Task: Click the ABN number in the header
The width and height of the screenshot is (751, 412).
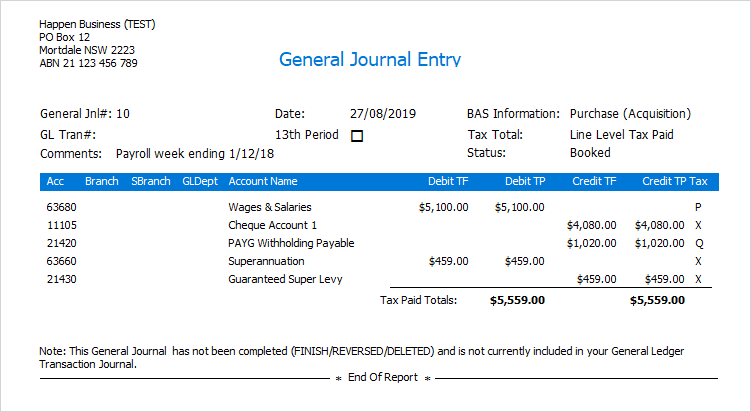Action: pyautogui.click(x=88, y=63)
